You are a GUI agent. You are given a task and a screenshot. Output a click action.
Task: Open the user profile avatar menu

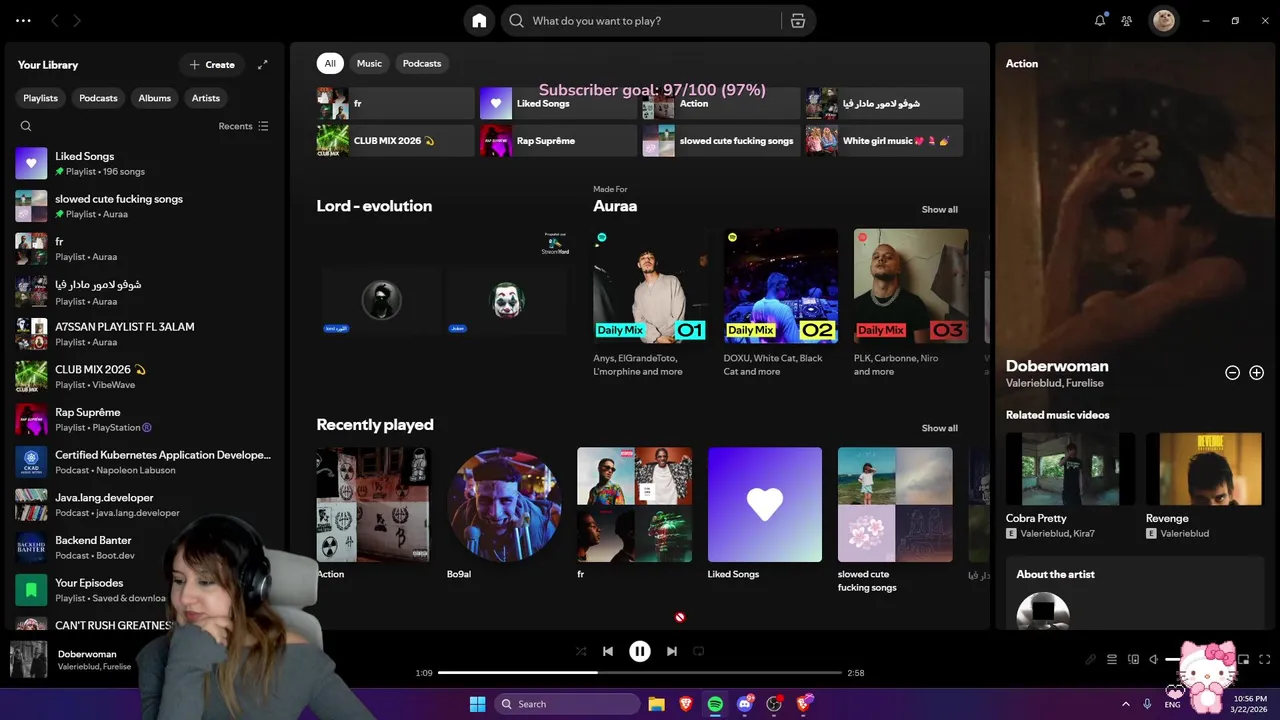click(1163, 20)
